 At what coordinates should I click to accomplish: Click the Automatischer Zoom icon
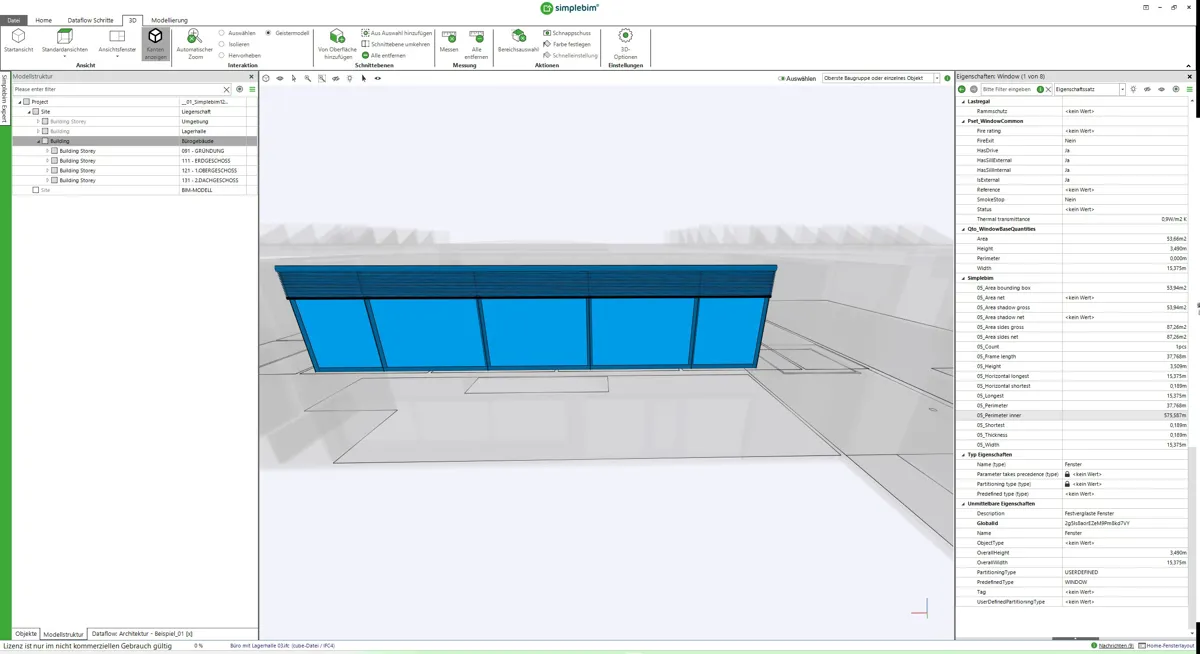pos(195,36)
